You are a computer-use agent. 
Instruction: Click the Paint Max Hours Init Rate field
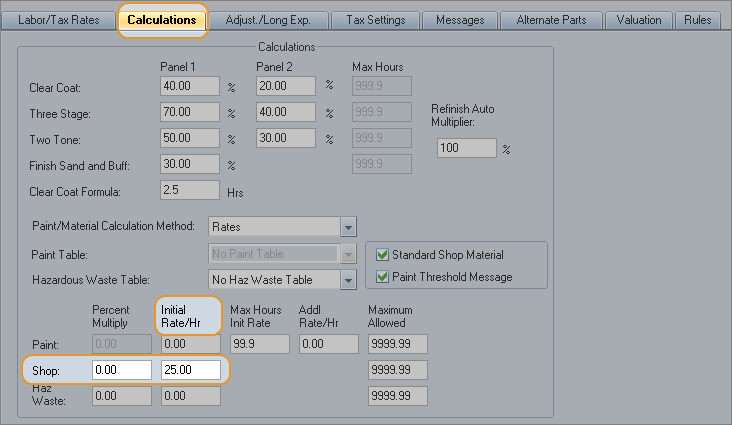pos(259,344)
